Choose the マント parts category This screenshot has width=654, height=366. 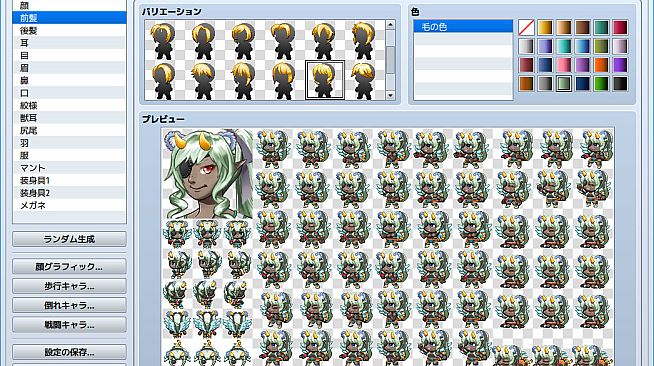(69, 168)
